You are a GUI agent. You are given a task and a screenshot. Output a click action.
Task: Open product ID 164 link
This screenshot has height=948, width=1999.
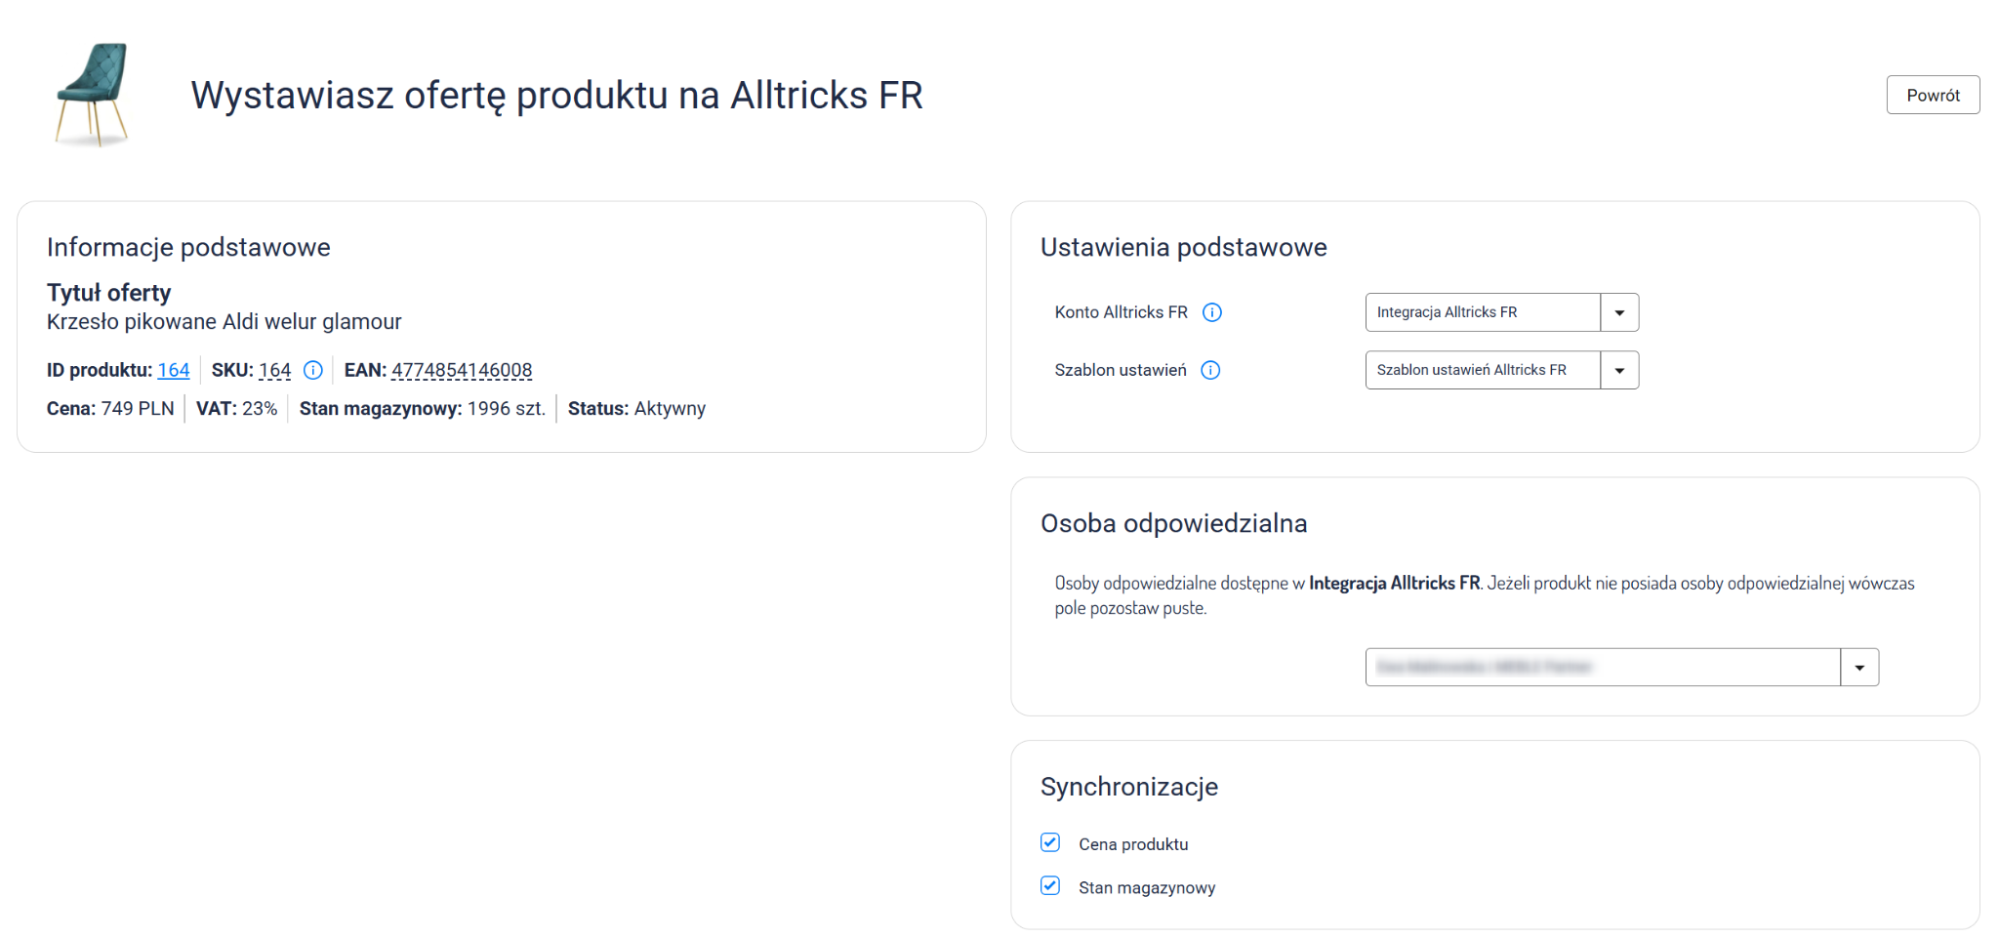(173, 370)
